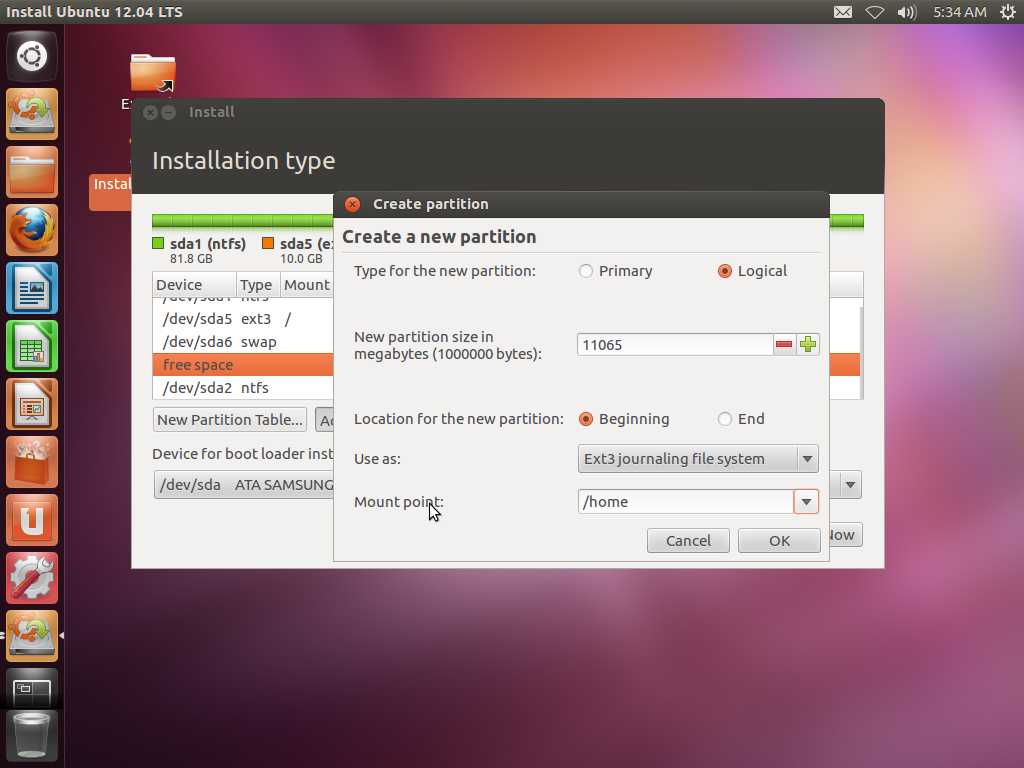Open the sound volume indicator
This screenshot has height=768, width=1024.
coord(906,12)
